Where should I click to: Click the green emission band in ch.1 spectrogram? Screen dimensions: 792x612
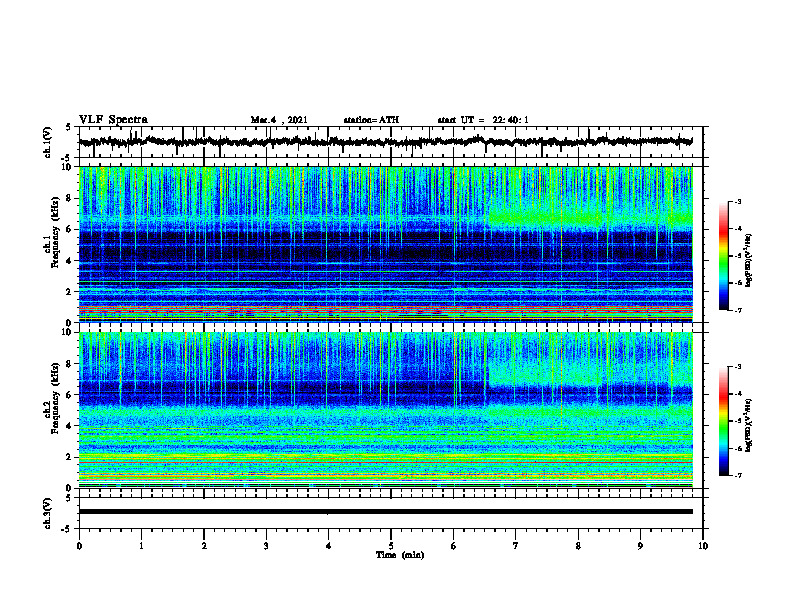pos(546,218)
